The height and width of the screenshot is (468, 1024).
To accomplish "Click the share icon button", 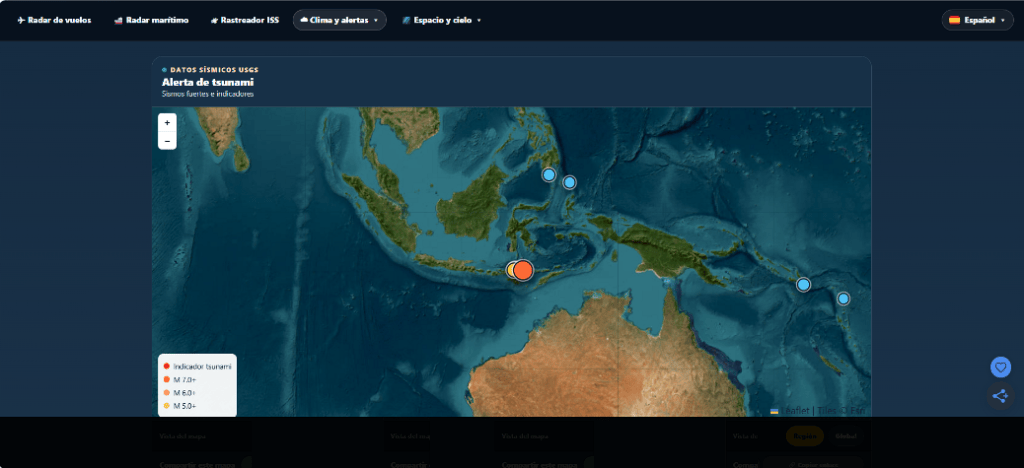I will click(x=1000, y=396).
